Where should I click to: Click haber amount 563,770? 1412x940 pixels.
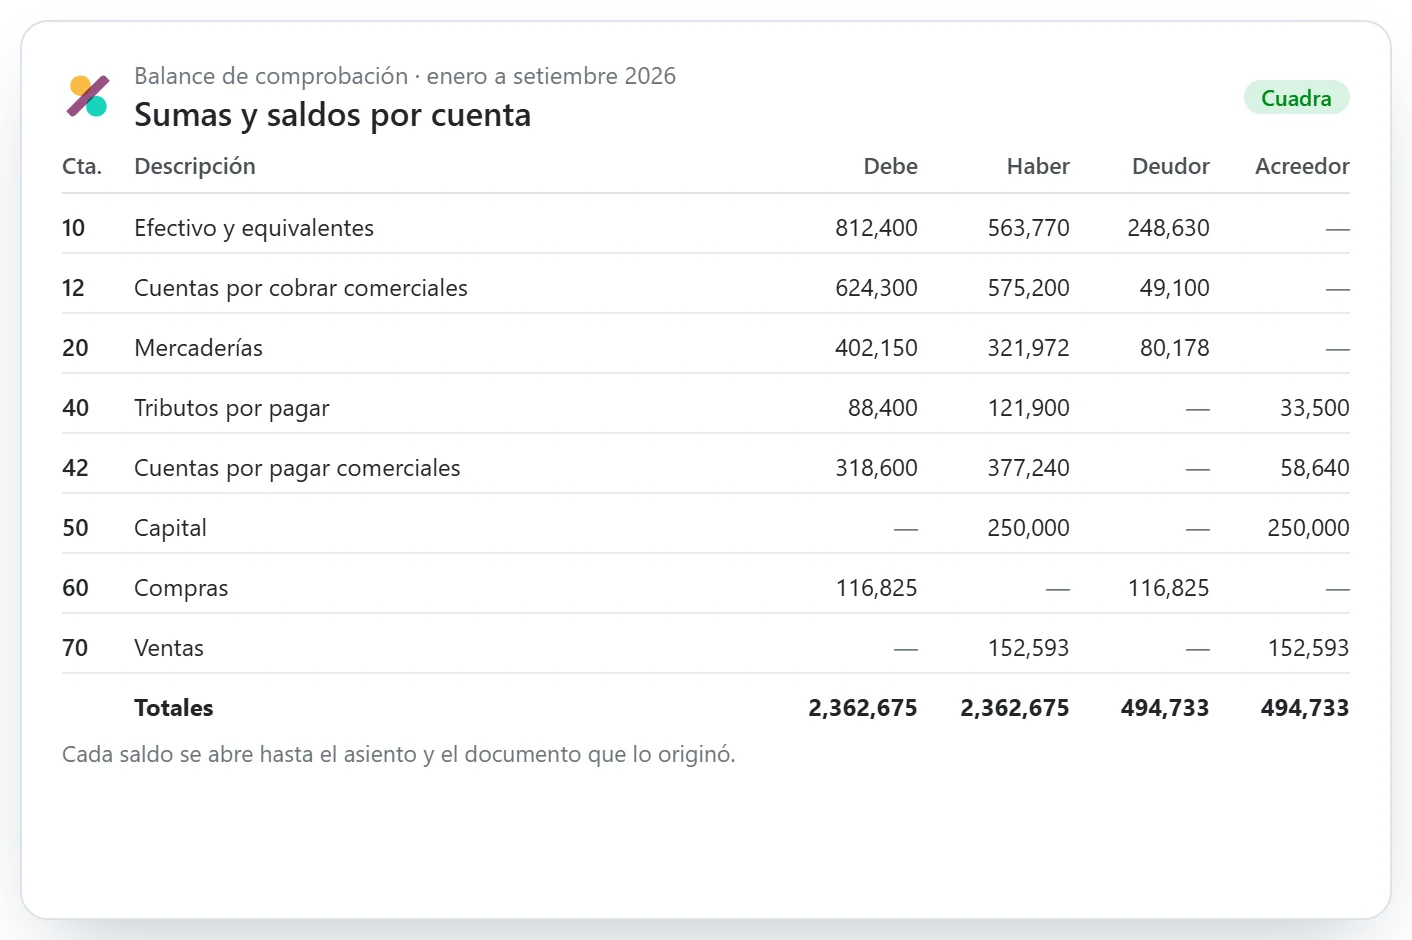[1028, 228]
